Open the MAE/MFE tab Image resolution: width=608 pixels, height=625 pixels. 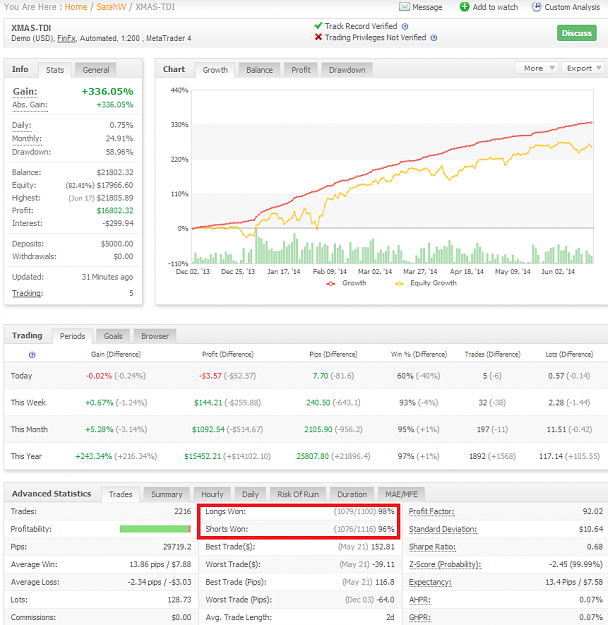(x=401, y=494)
